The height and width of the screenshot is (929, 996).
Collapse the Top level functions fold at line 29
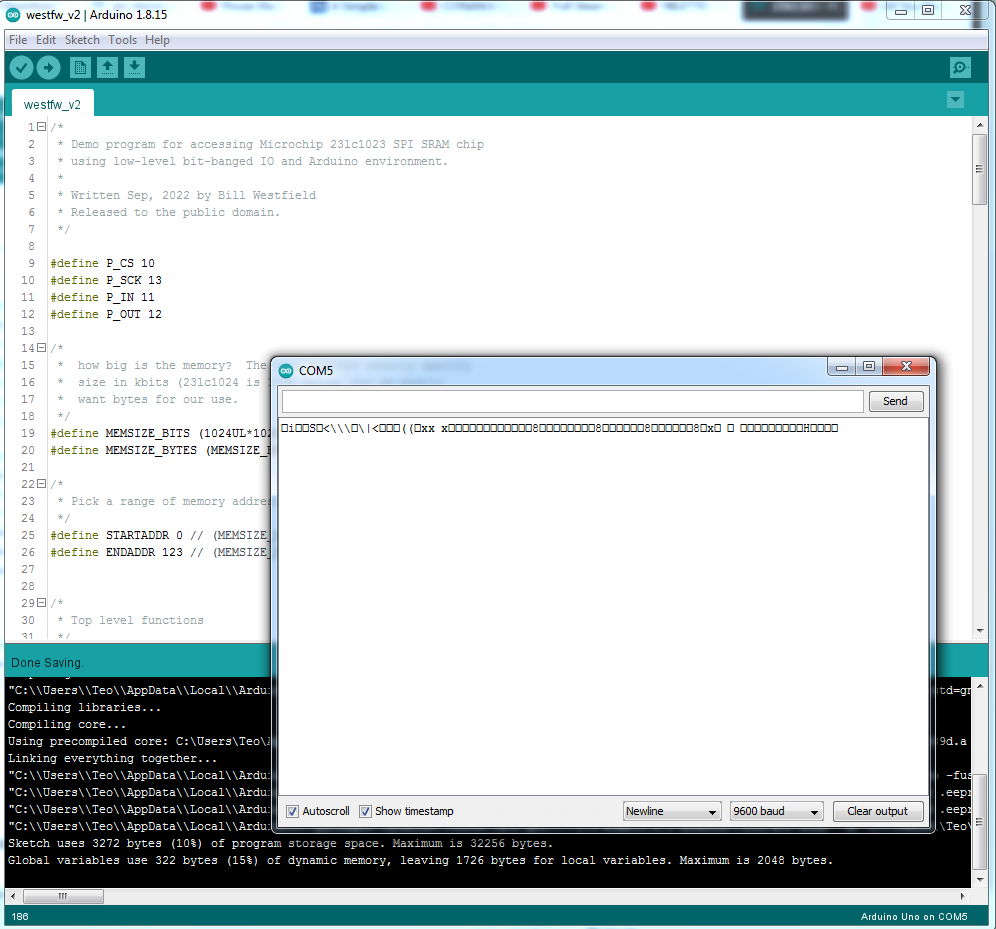[x=40, y=602]
